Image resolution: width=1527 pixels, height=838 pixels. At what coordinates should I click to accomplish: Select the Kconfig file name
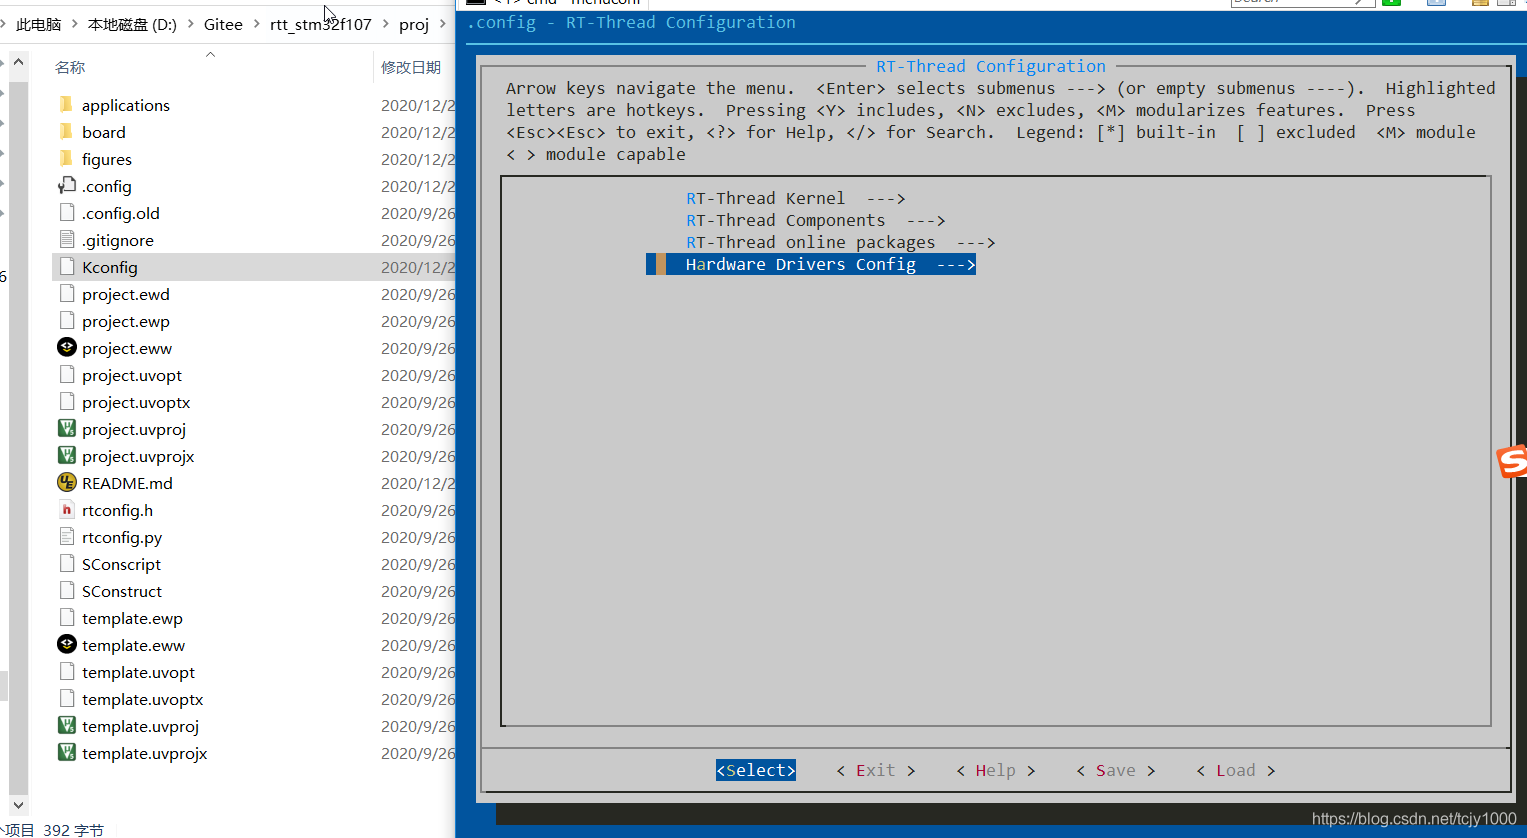click(x=110, y=267)
